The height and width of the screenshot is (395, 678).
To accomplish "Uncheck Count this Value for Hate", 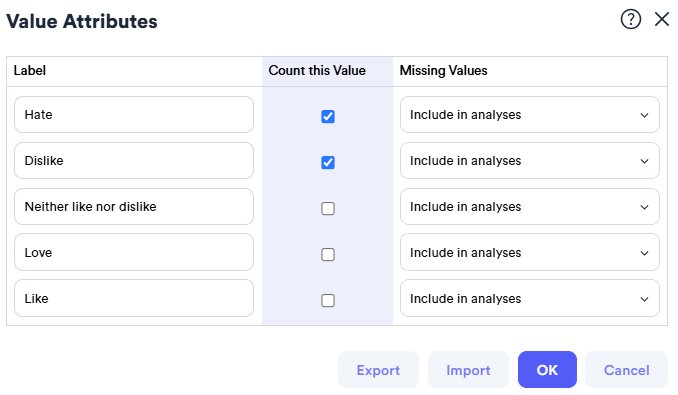I will [328, 116].
